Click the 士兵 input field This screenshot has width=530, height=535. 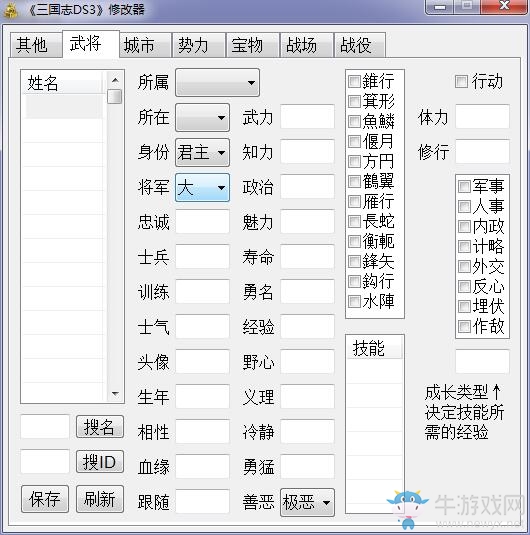tap(202, 257)
